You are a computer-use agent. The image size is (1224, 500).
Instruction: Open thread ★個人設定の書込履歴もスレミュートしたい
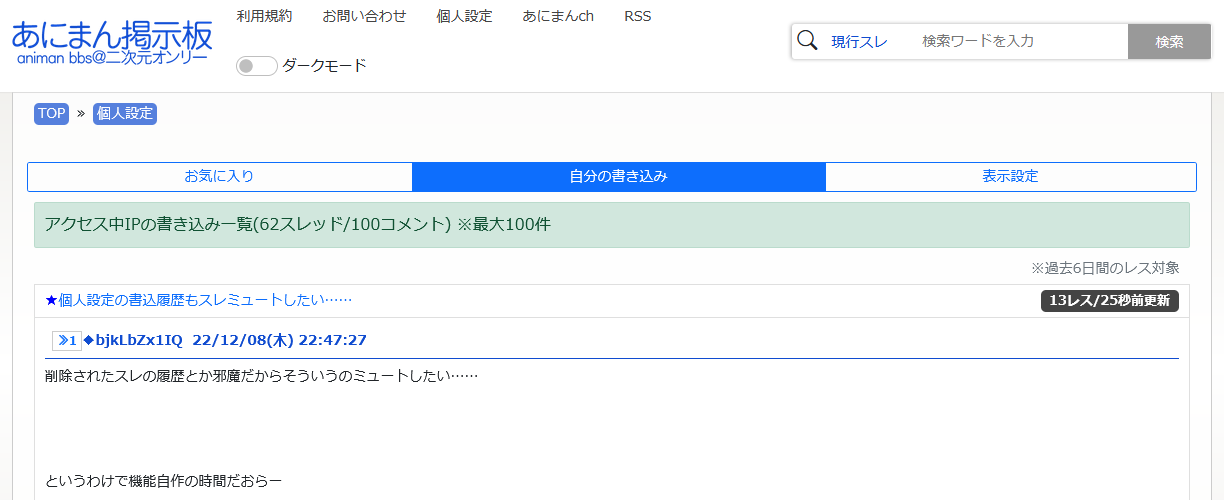coord(198,300)
